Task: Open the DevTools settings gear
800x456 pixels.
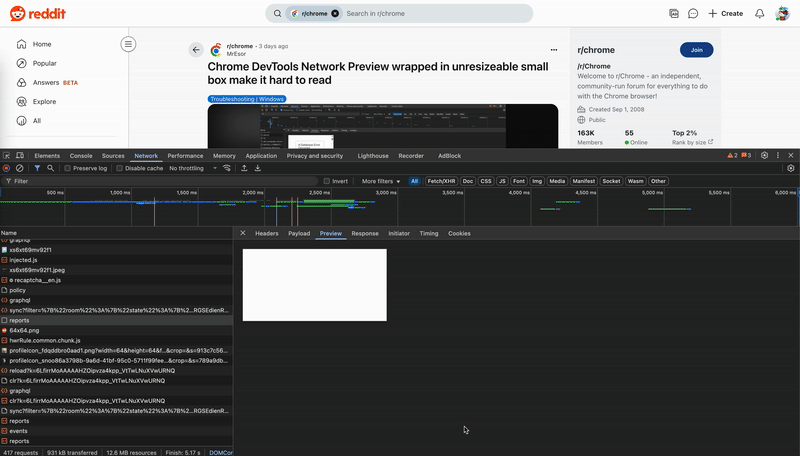Action: click(764, 156)
